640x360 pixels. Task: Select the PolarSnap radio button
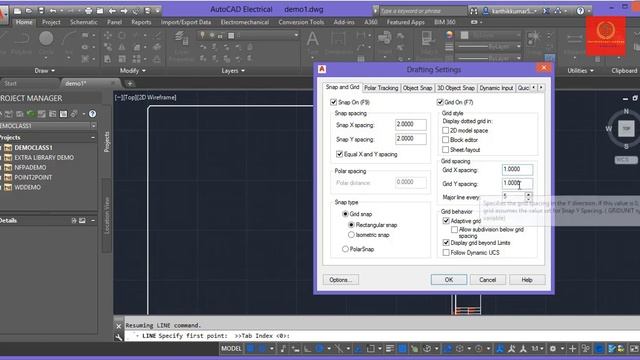click(345, 249)
